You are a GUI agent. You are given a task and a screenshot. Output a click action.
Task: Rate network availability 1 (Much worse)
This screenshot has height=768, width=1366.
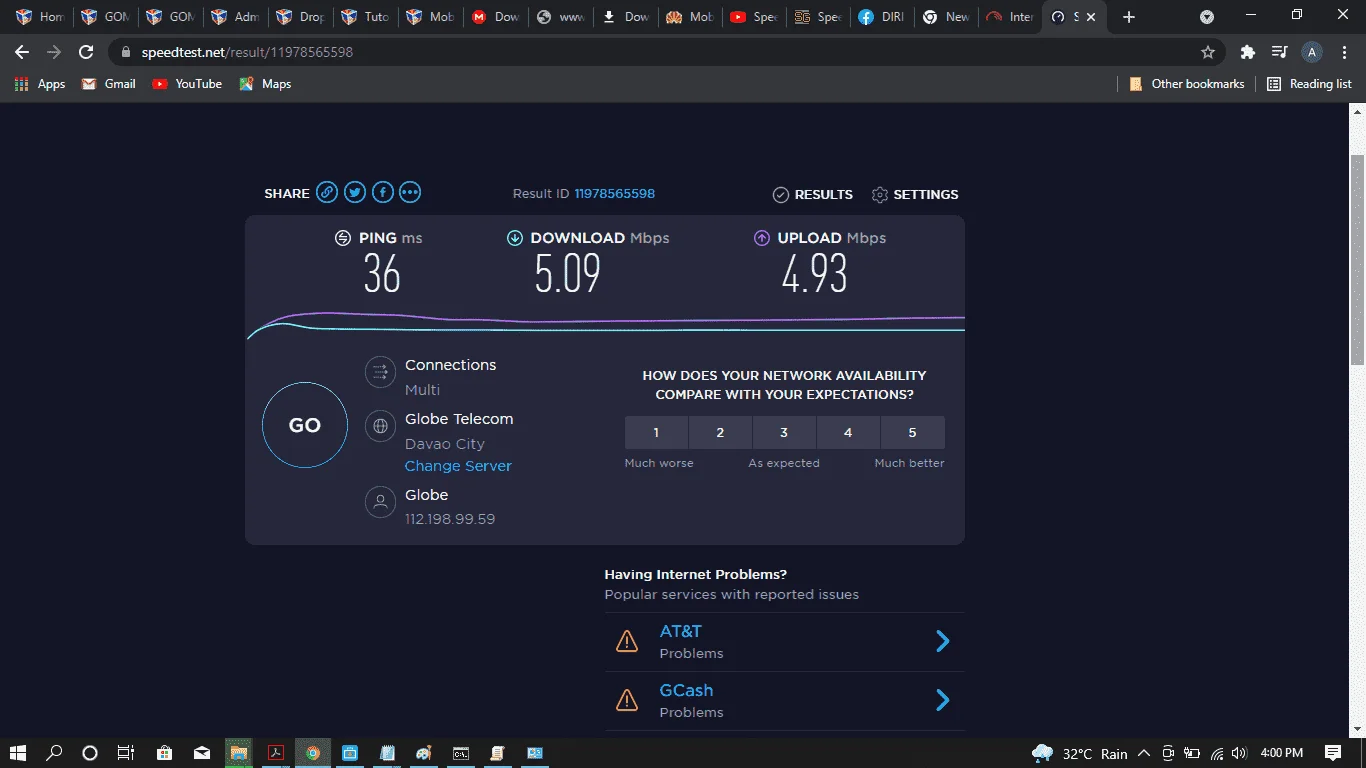656,433
